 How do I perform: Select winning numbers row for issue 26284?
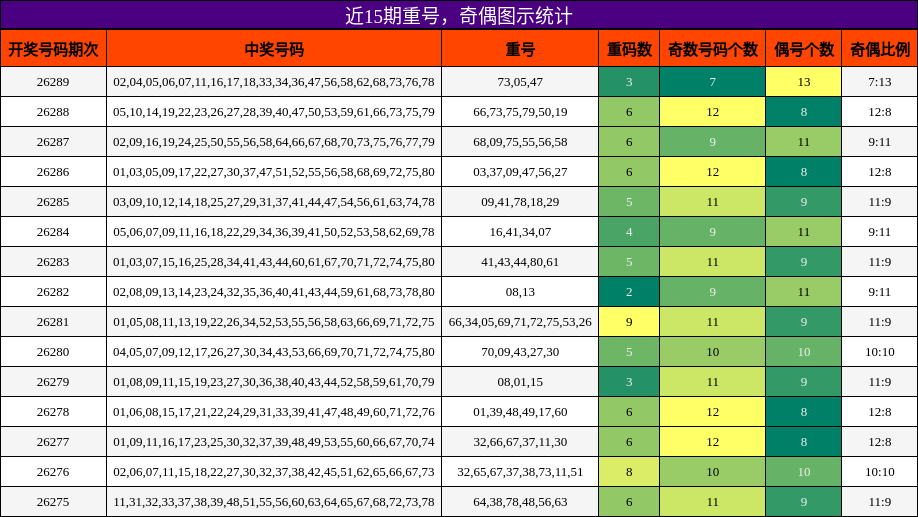tap(274, 232)
